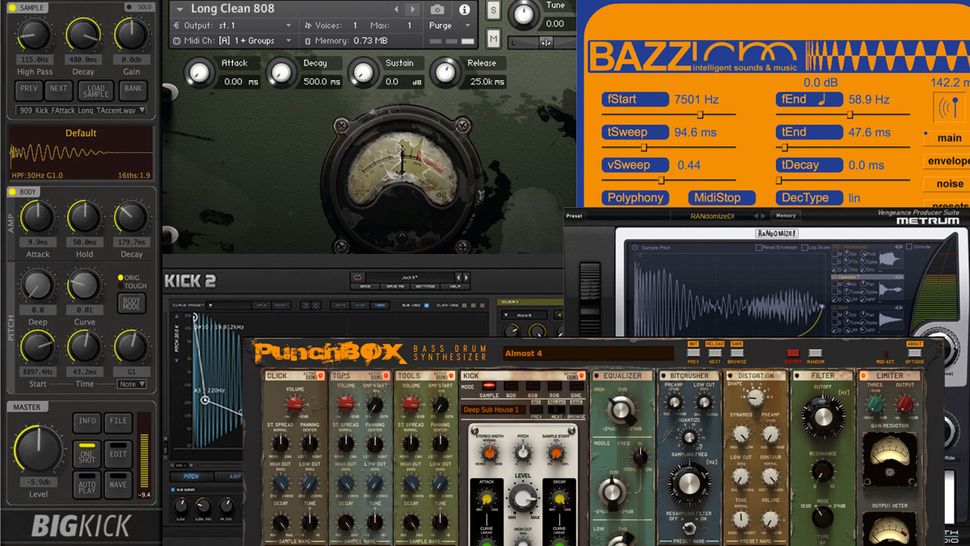Viewport: 970px width, 546px height.
Task: Click the BigKick Default waveform display
Action: 81,153
